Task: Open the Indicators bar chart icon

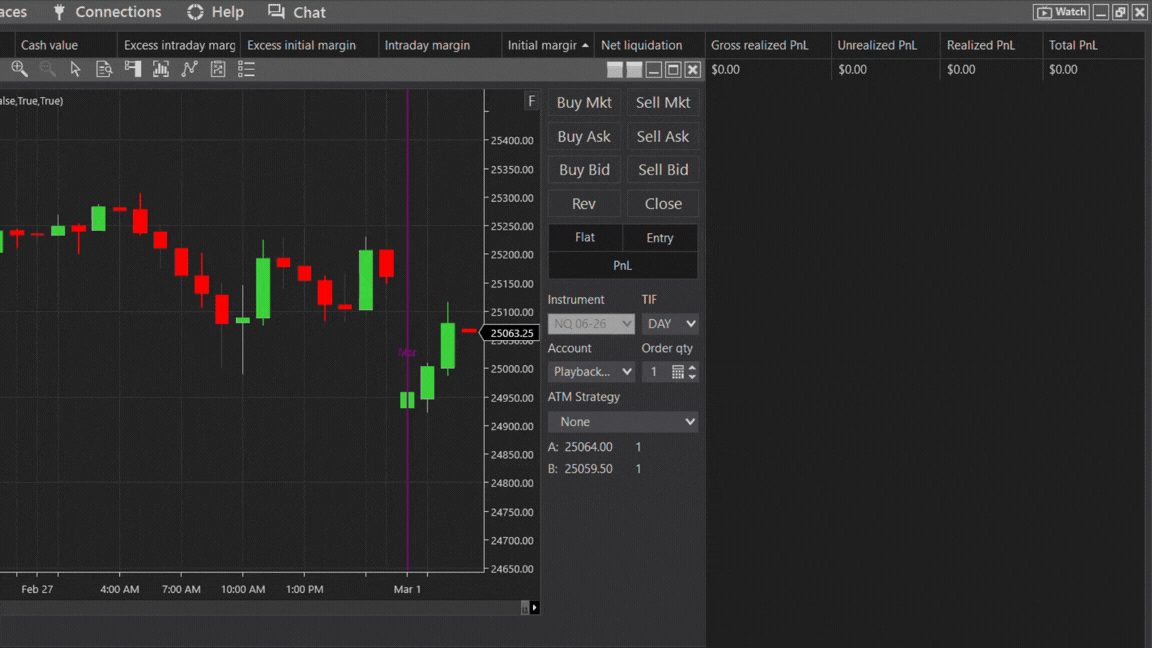Action: tap(161, 69)
